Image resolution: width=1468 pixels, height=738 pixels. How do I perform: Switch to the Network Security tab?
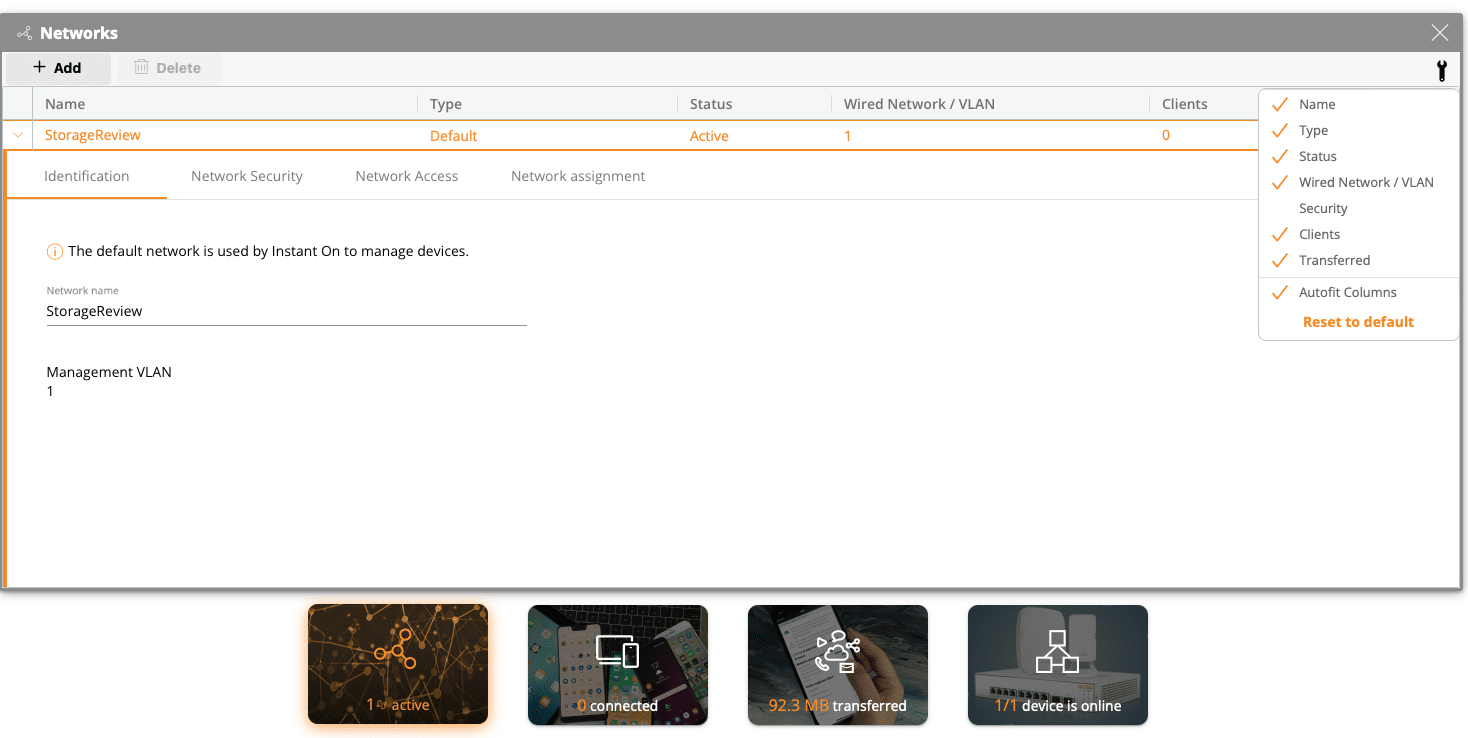coord(247,176)
